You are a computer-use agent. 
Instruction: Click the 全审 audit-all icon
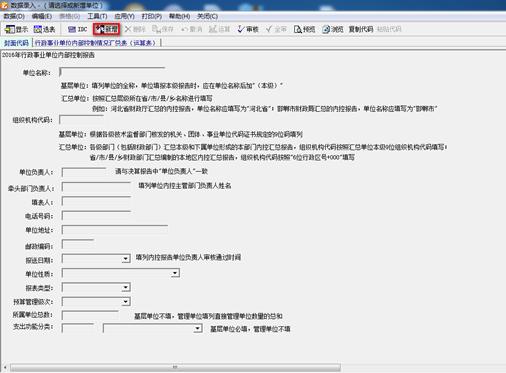(276, 29)
